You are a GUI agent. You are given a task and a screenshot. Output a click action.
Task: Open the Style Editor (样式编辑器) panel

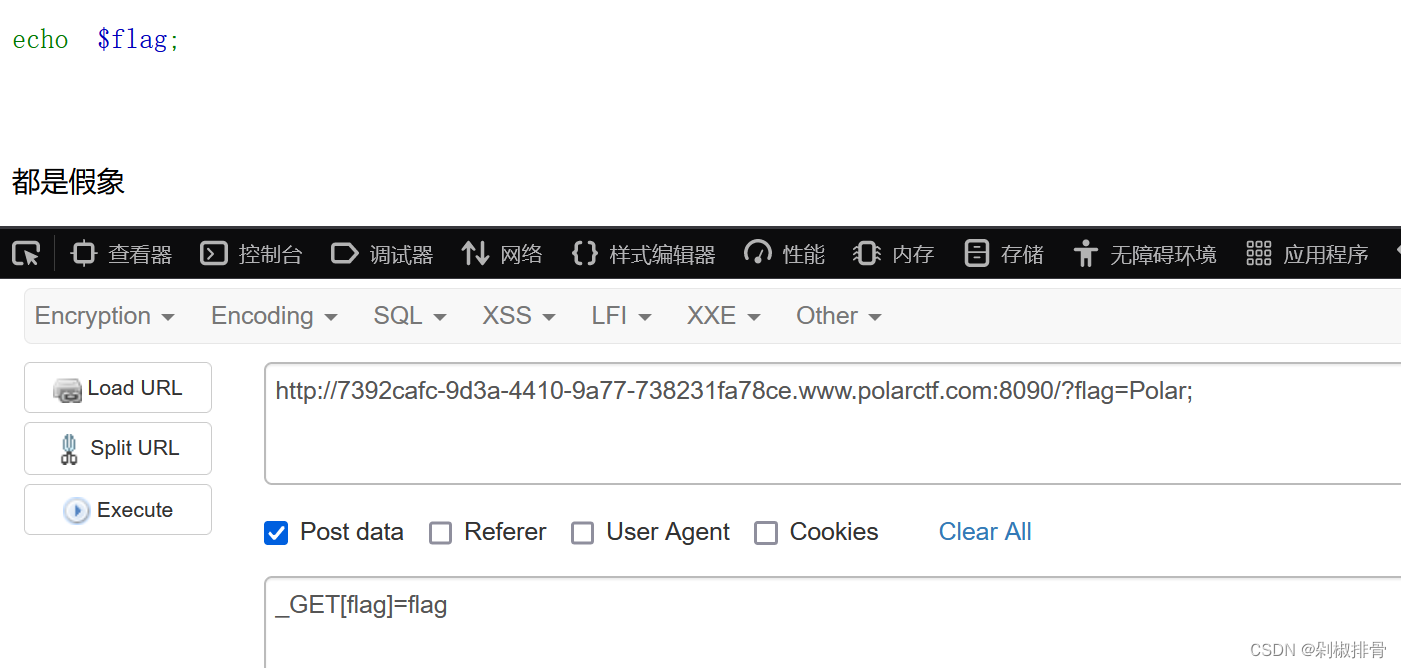[x=643, y=254]
